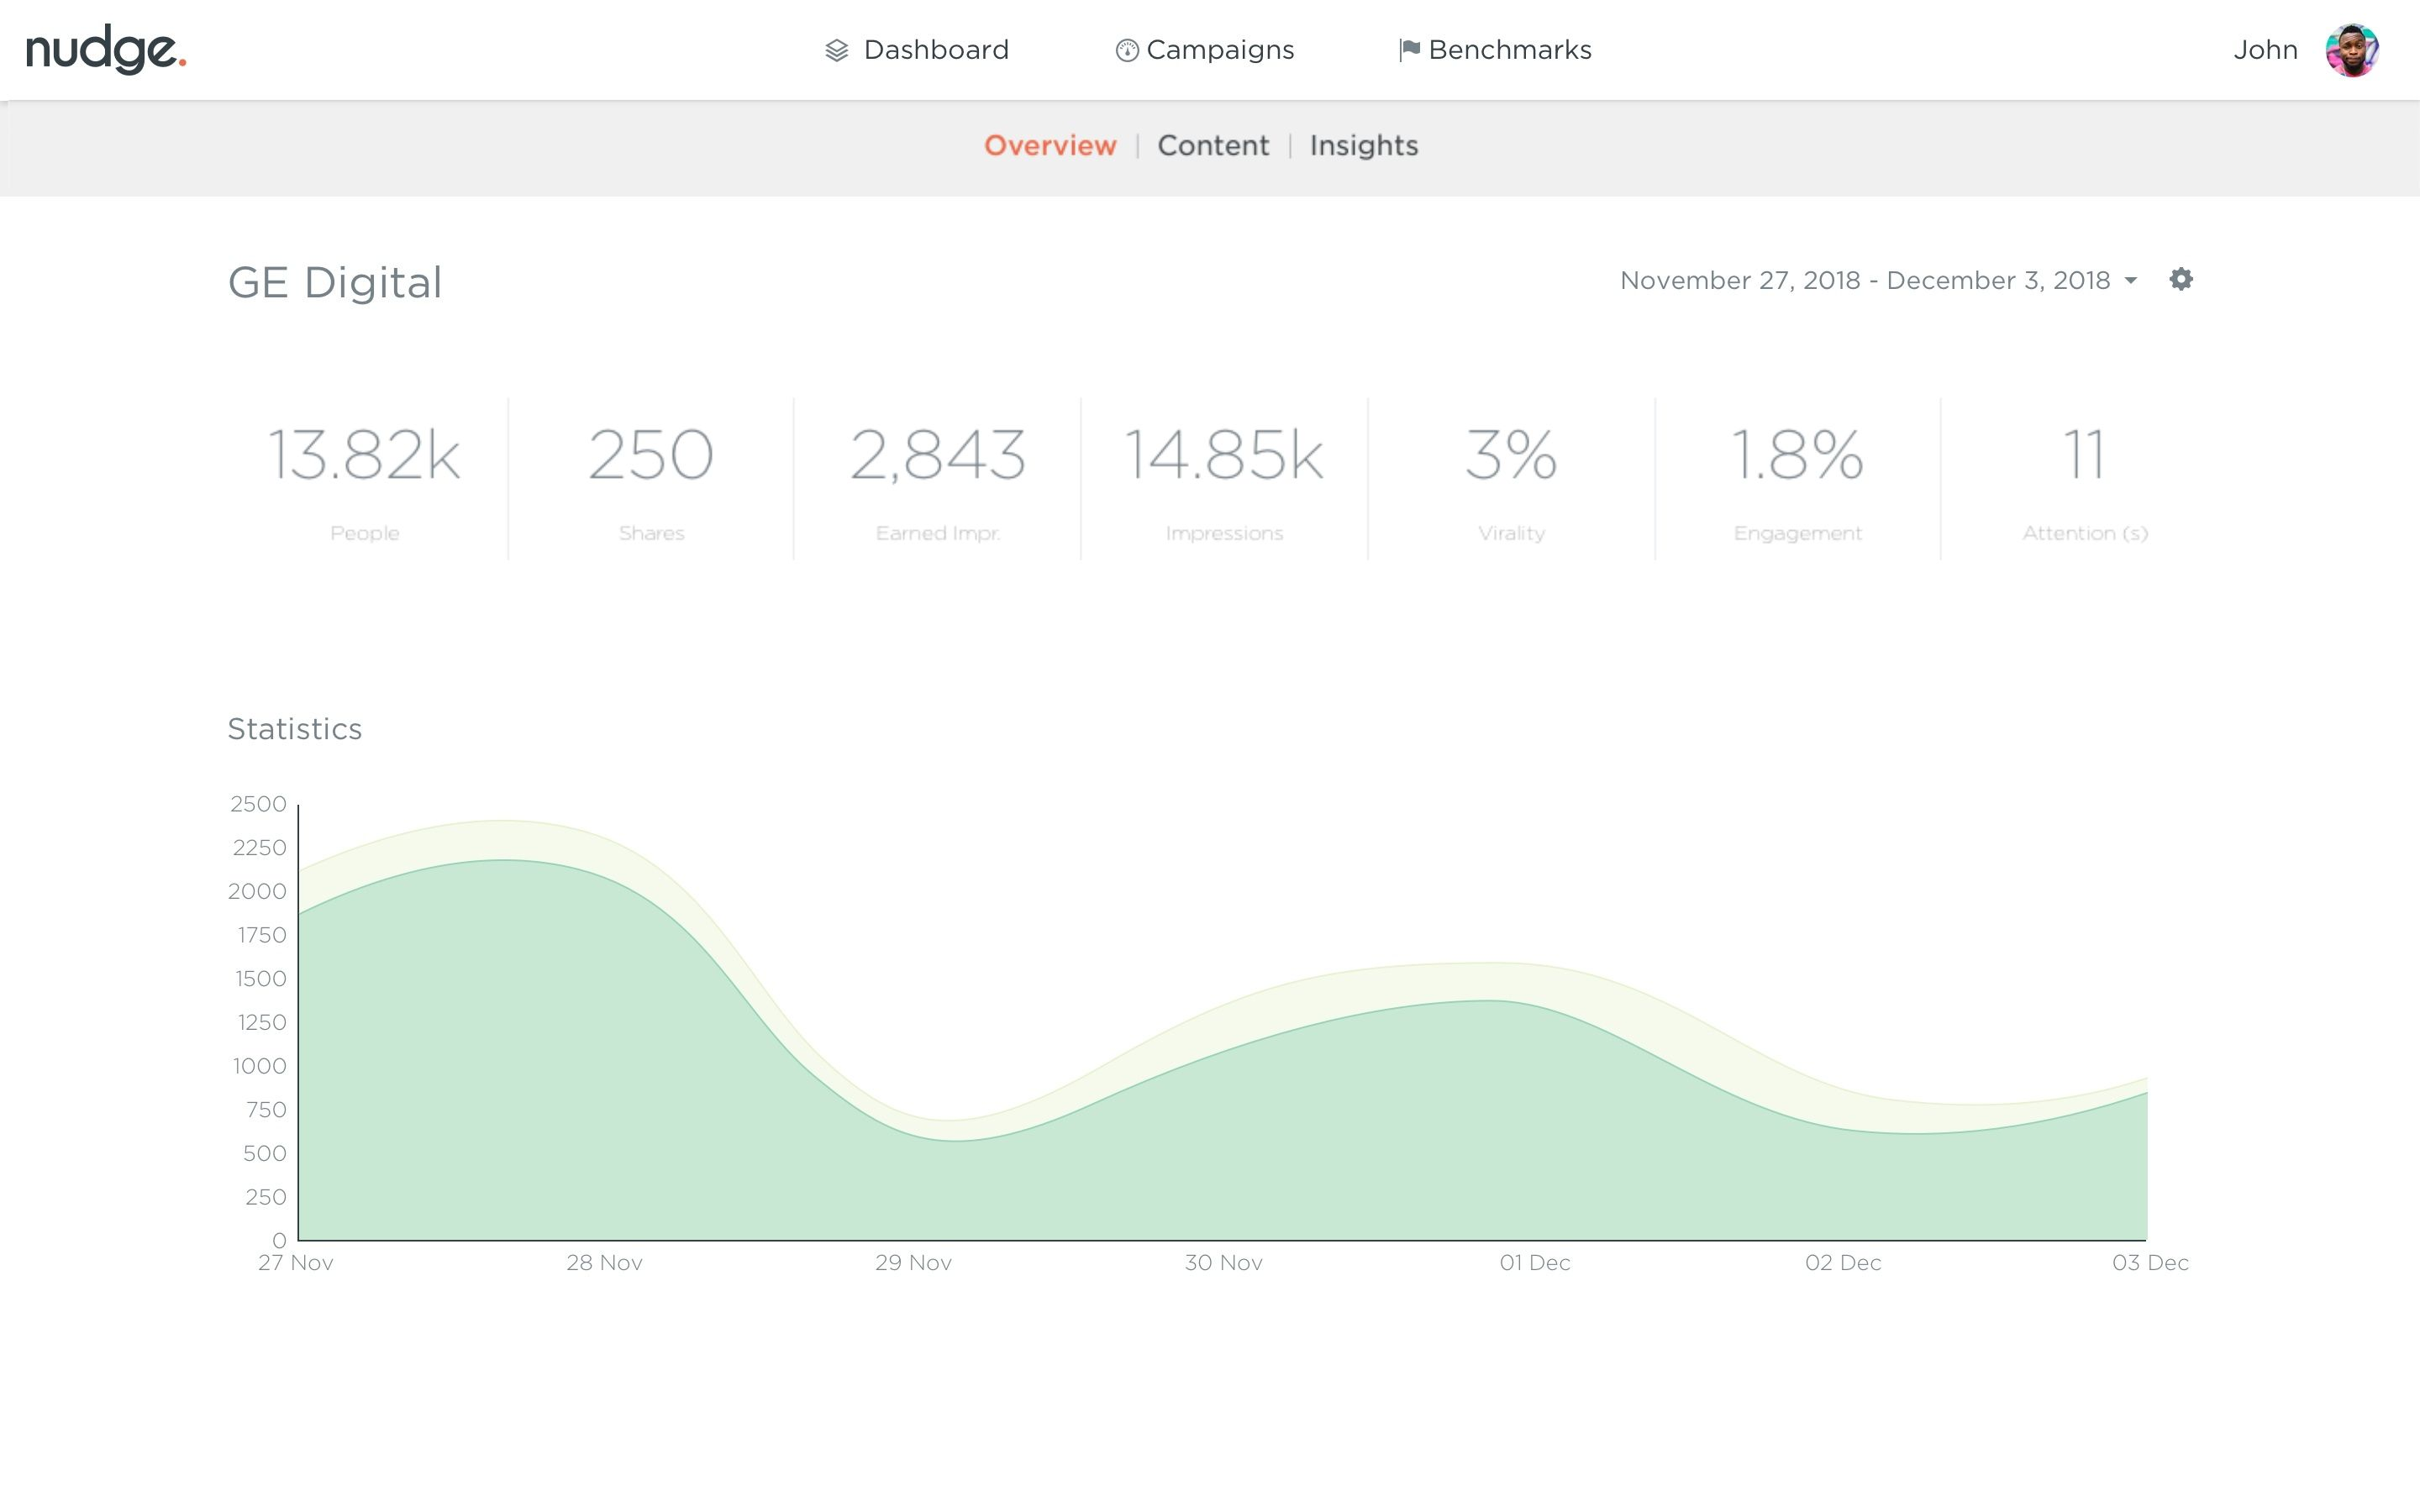Click the 1250 y-axis value
Screen dimensions: 2420x1512
tap(262, 1023)
